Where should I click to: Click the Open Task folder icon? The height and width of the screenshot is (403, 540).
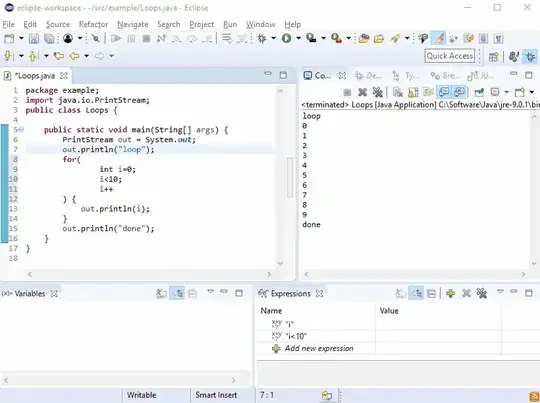(379, 38)
